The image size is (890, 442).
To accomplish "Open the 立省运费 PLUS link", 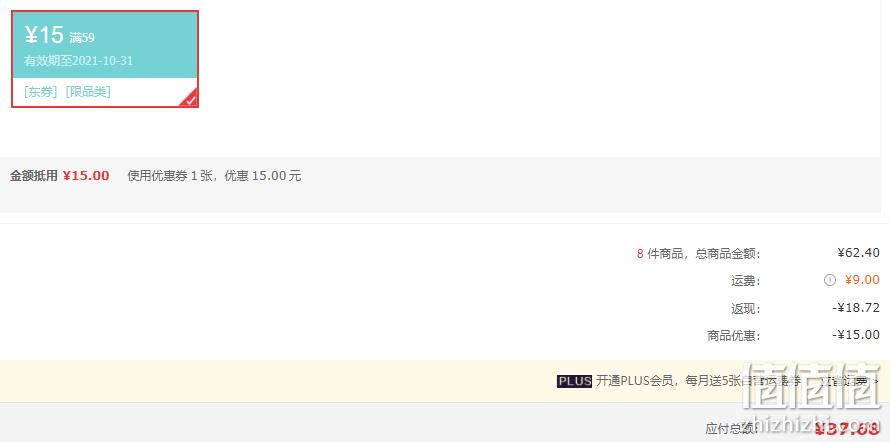I will (845, 382).
